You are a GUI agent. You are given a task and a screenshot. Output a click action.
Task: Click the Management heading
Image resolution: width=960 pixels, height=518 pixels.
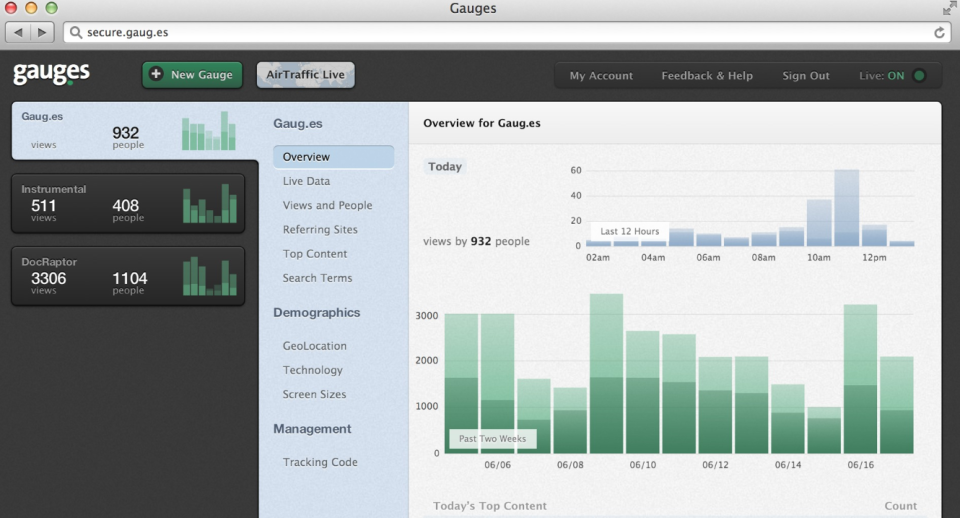point(312,429)
